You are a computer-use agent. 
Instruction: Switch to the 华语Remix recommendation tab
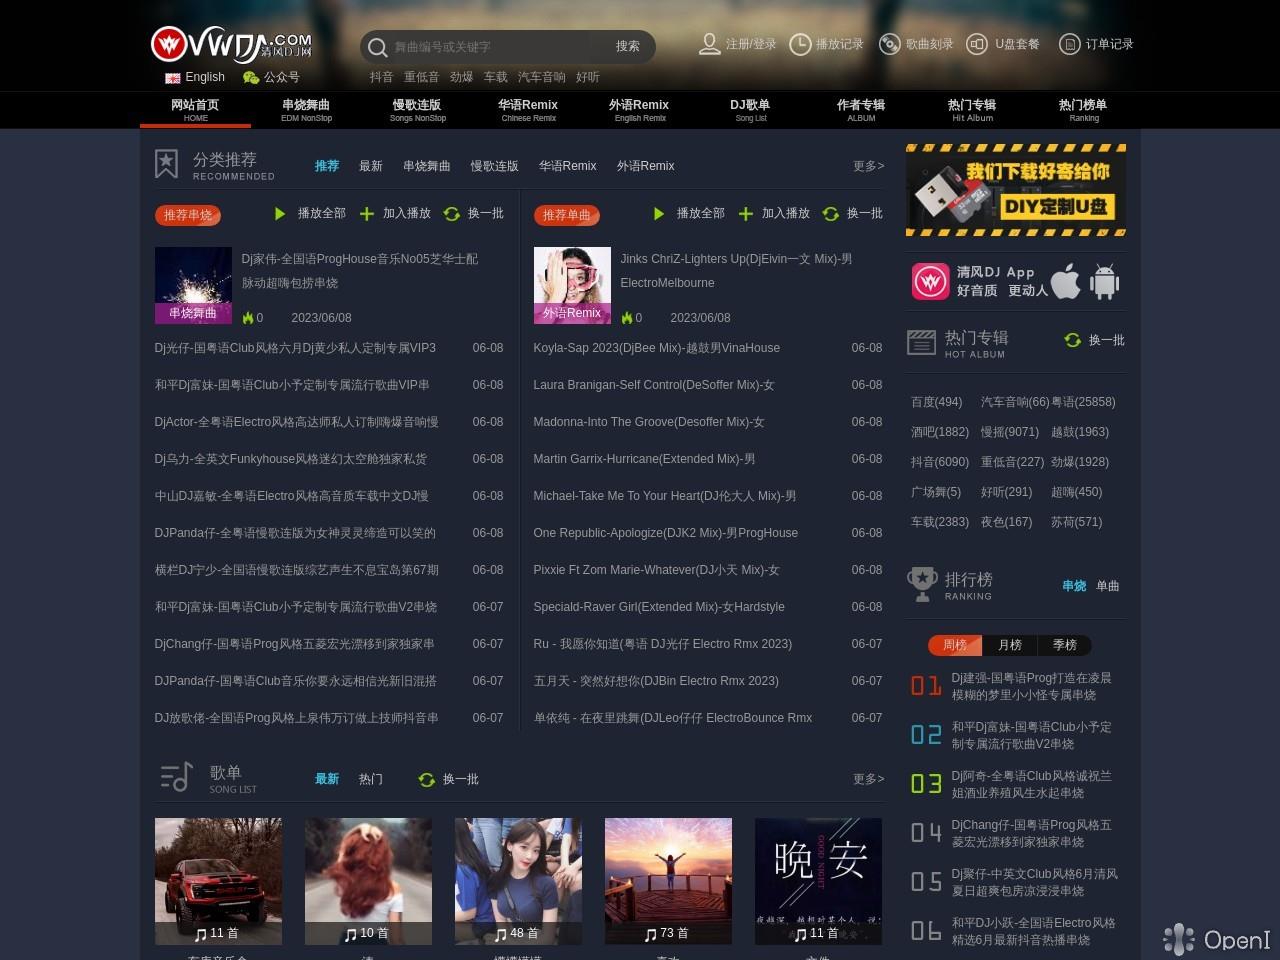567,166
